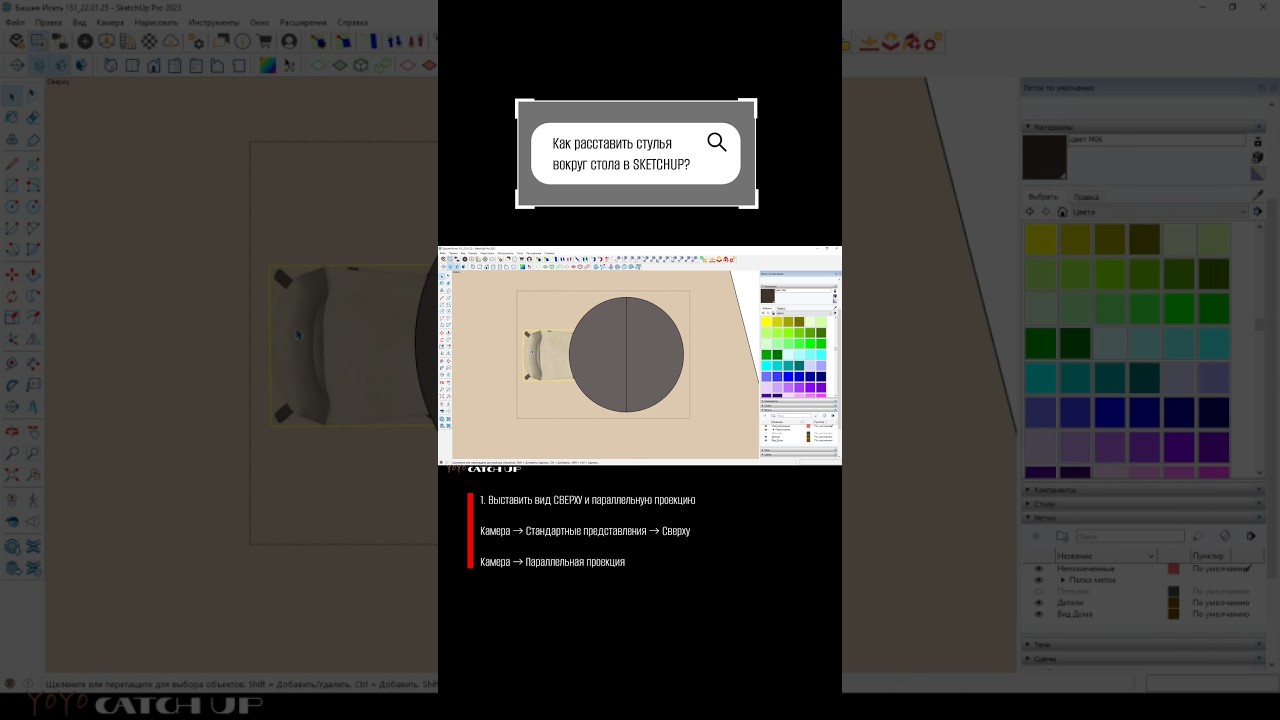Pick the Paint Bucket tool
The width and height of the screenshot is (1280, 720).
12,118
